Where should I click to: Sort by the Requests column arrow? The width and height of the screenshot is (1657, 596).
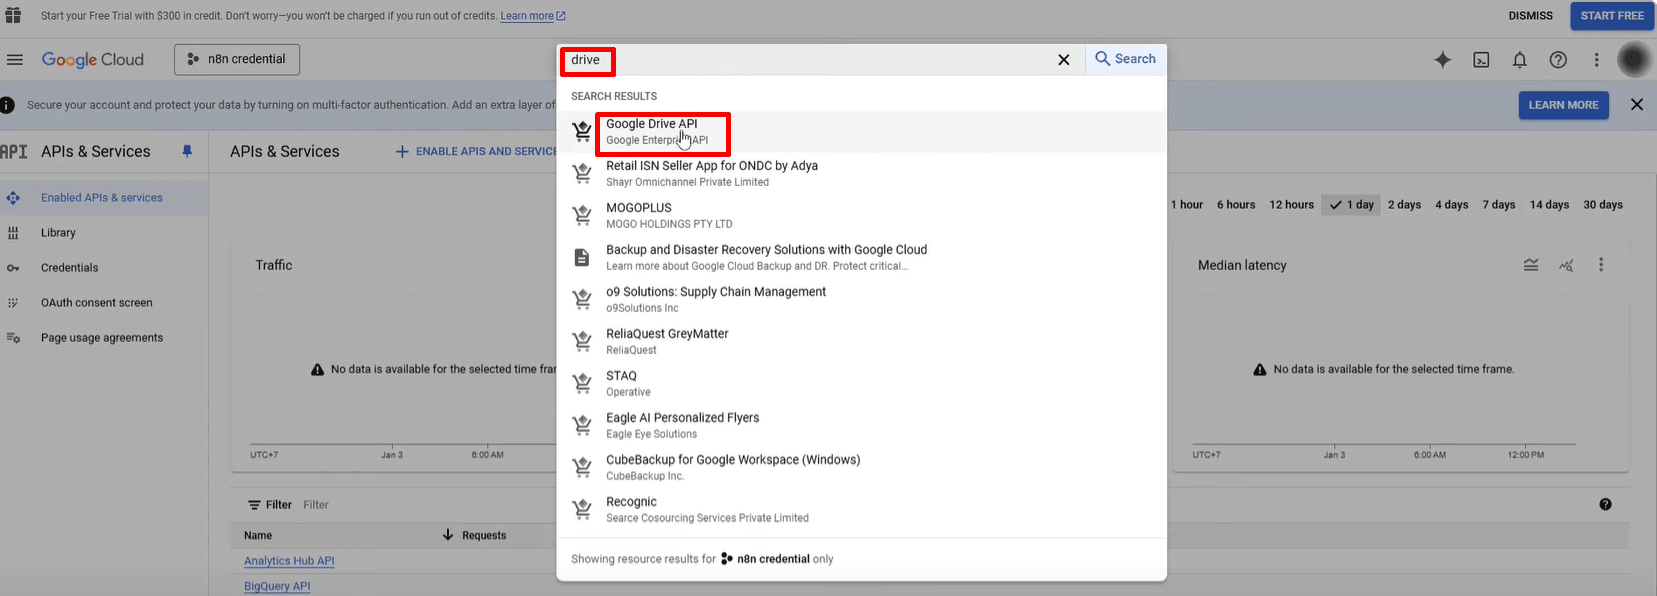pos(448,535)
